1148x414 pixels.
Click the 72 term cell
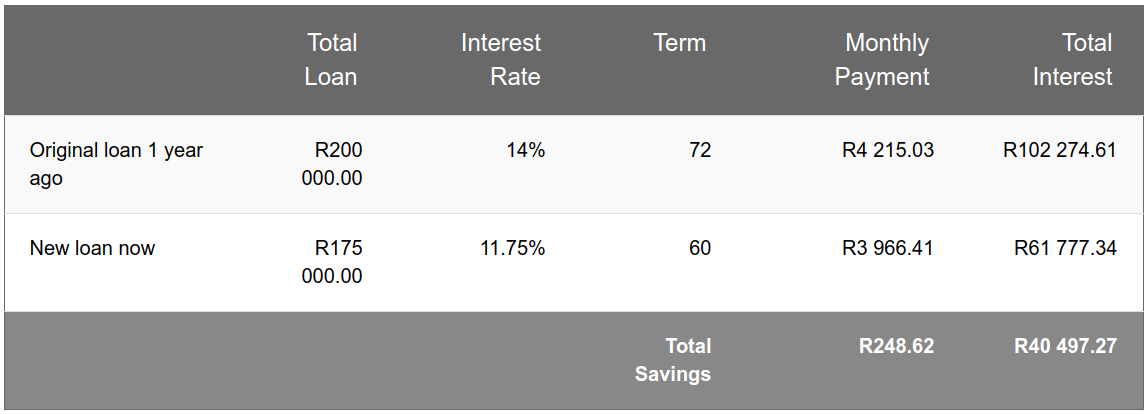click(700, 150)
